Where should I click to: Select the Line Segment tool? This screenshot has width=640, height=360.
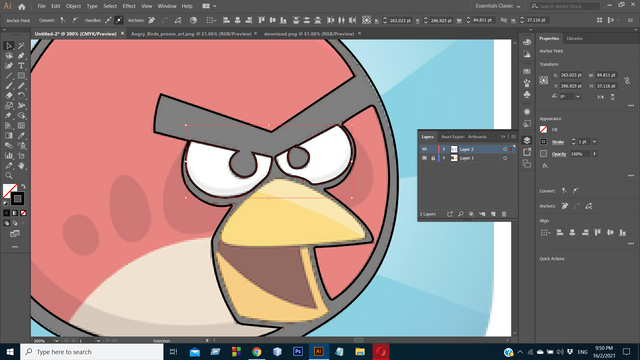click(9, 76)
